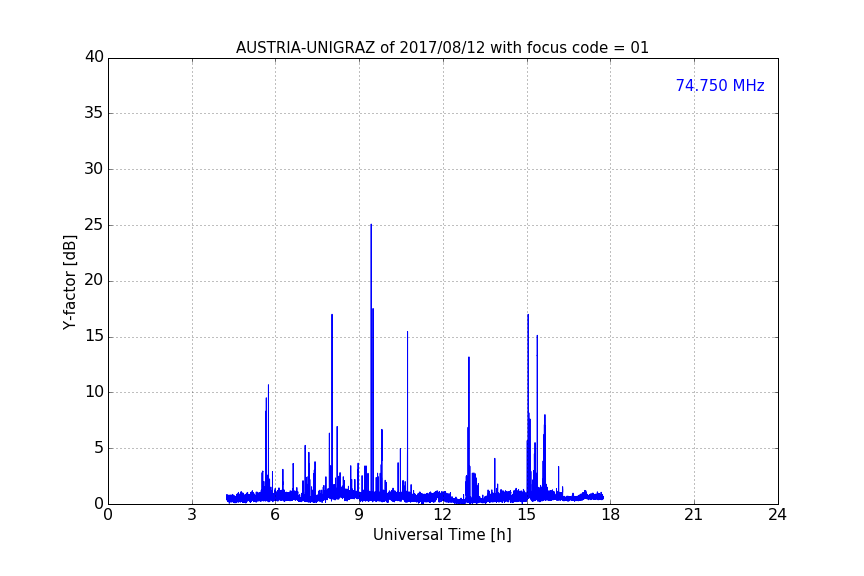Click the y-axis tick label '20'
864x576 pixels.
pyautogui.click(x=94, y=280)
